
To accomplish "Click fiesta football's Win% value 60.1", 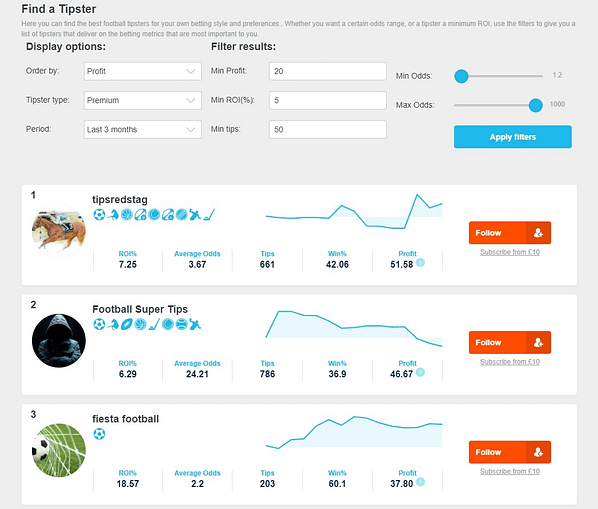I will click(337, 484).
